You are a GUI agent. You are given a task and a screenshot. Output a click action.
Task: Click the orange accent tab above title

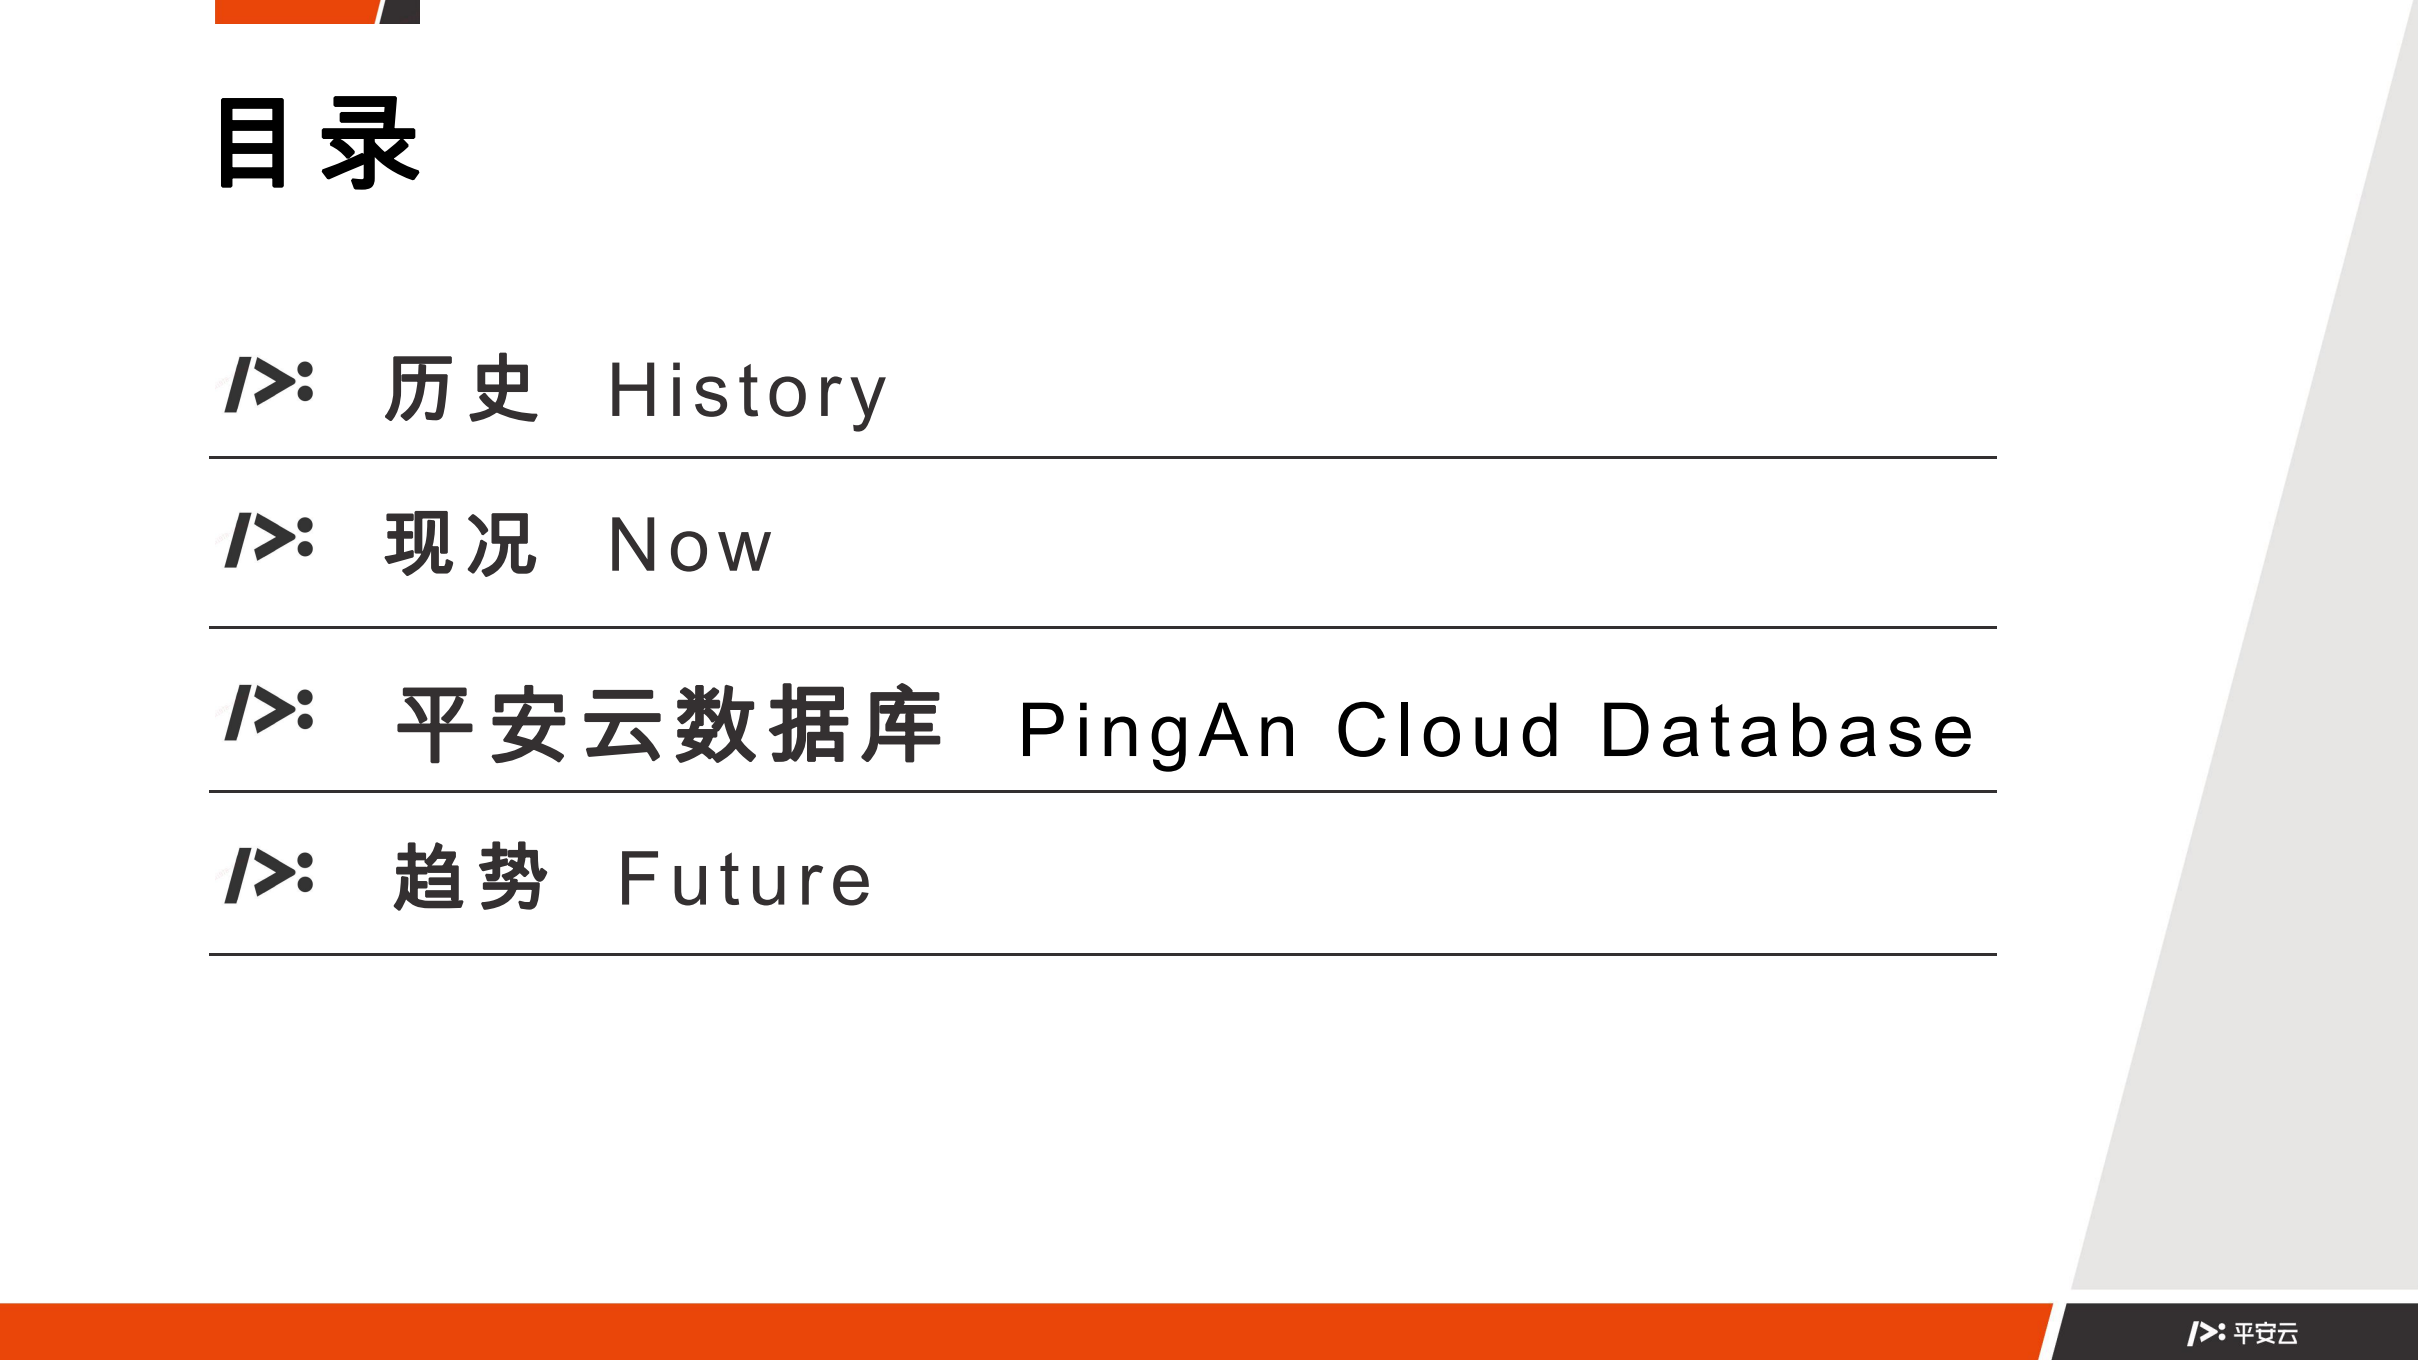pos(295,11)
